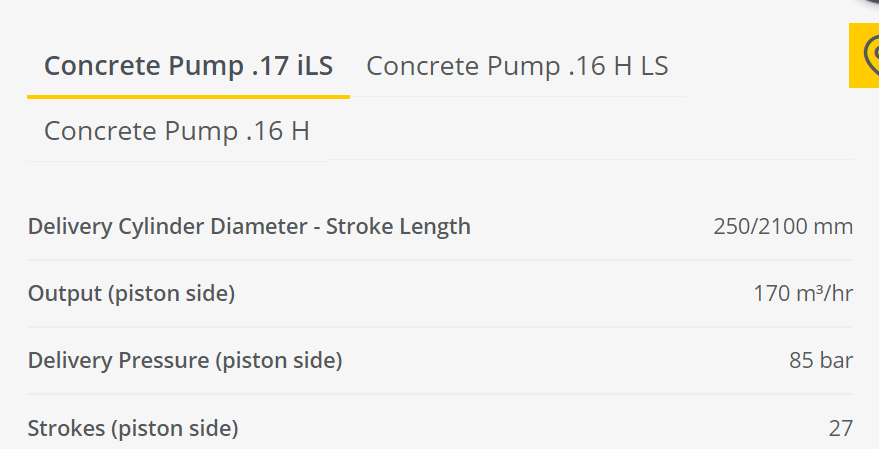This screenshot has width=879, height=449.
Task: Click divider line below the Output row
Action: coord(440,327)
